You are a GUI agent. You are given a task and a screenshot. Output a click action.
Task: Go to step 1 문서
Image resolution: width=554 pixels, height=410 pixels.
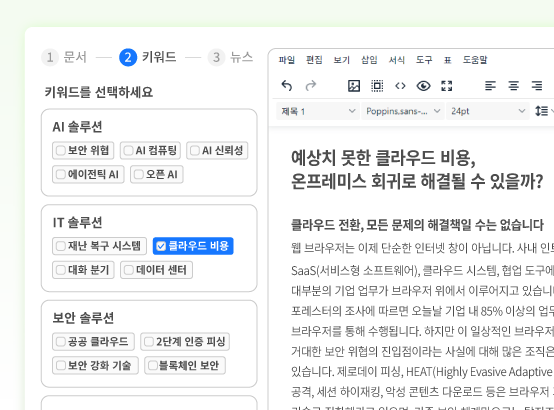[x=64, y=57]
